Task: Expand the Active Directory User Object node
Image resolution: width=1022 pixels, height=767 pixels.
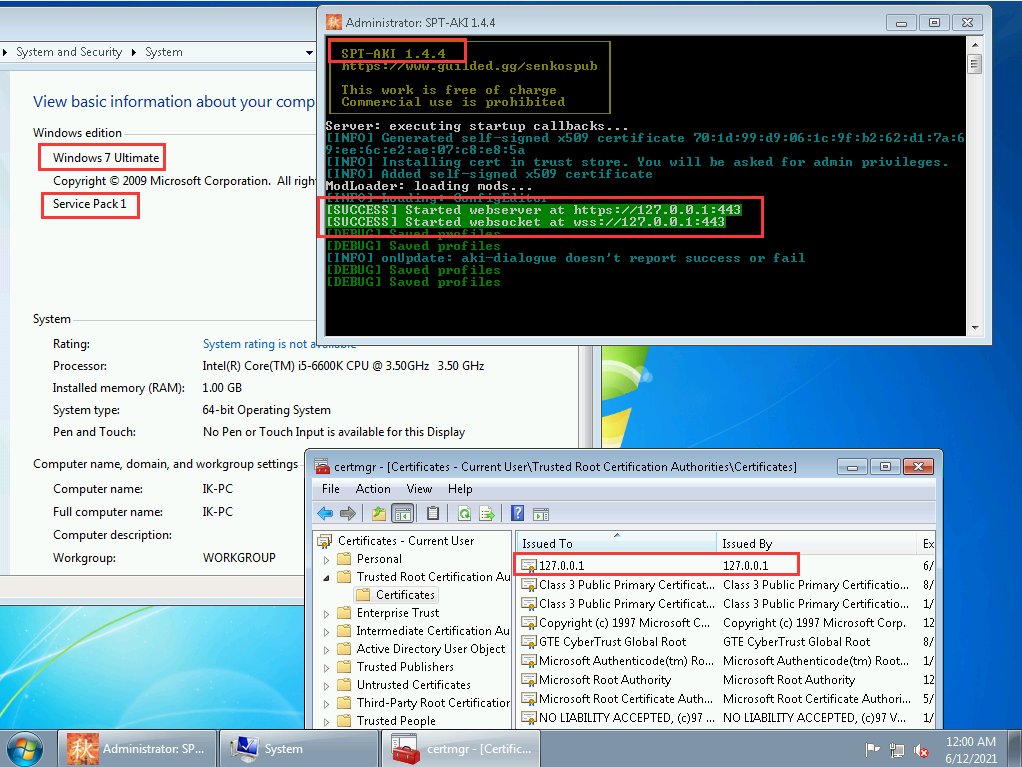Action: pyautogui.click(x=327, y=649)
